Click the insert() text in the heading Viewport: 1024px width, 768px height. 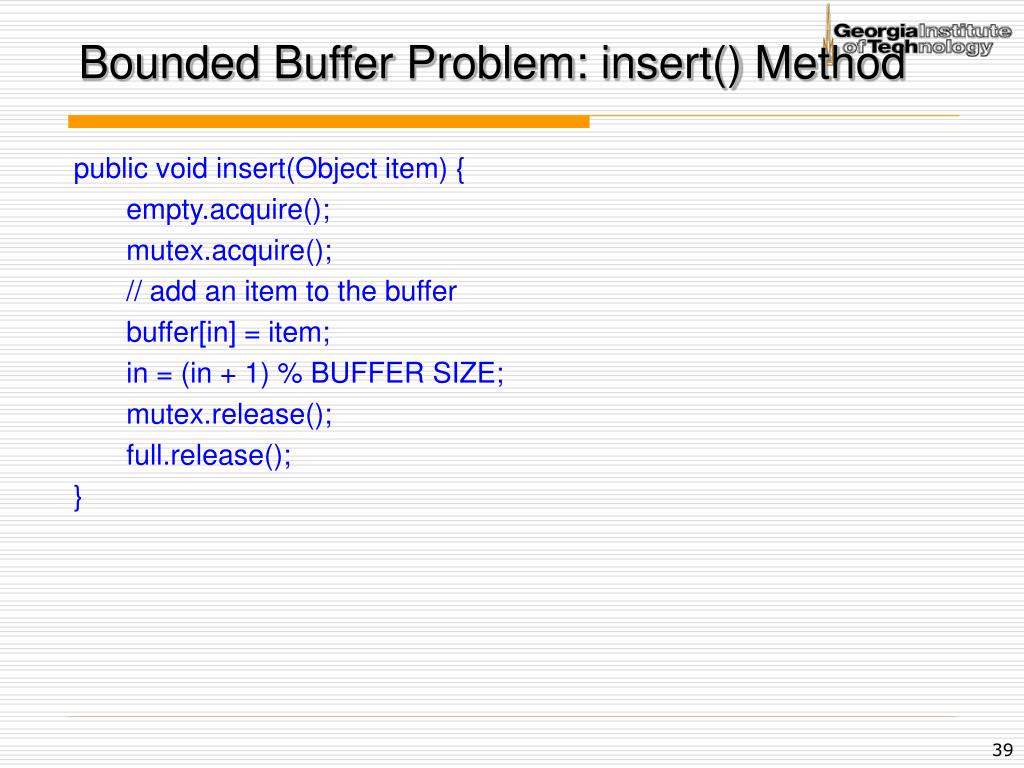pos(671,65)
